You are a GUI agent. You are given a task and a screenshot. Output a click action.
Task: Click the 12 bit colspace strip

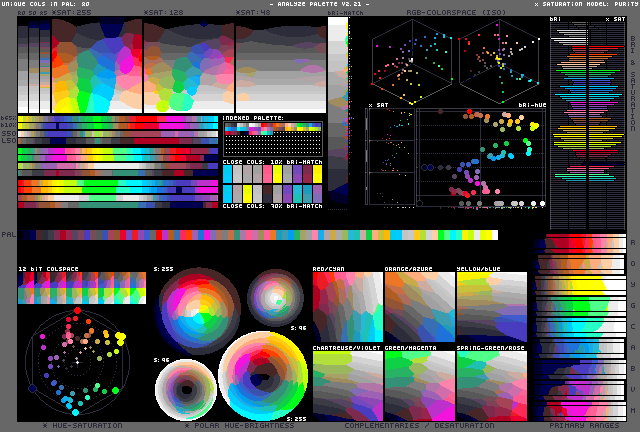click(x=82, y=288)
